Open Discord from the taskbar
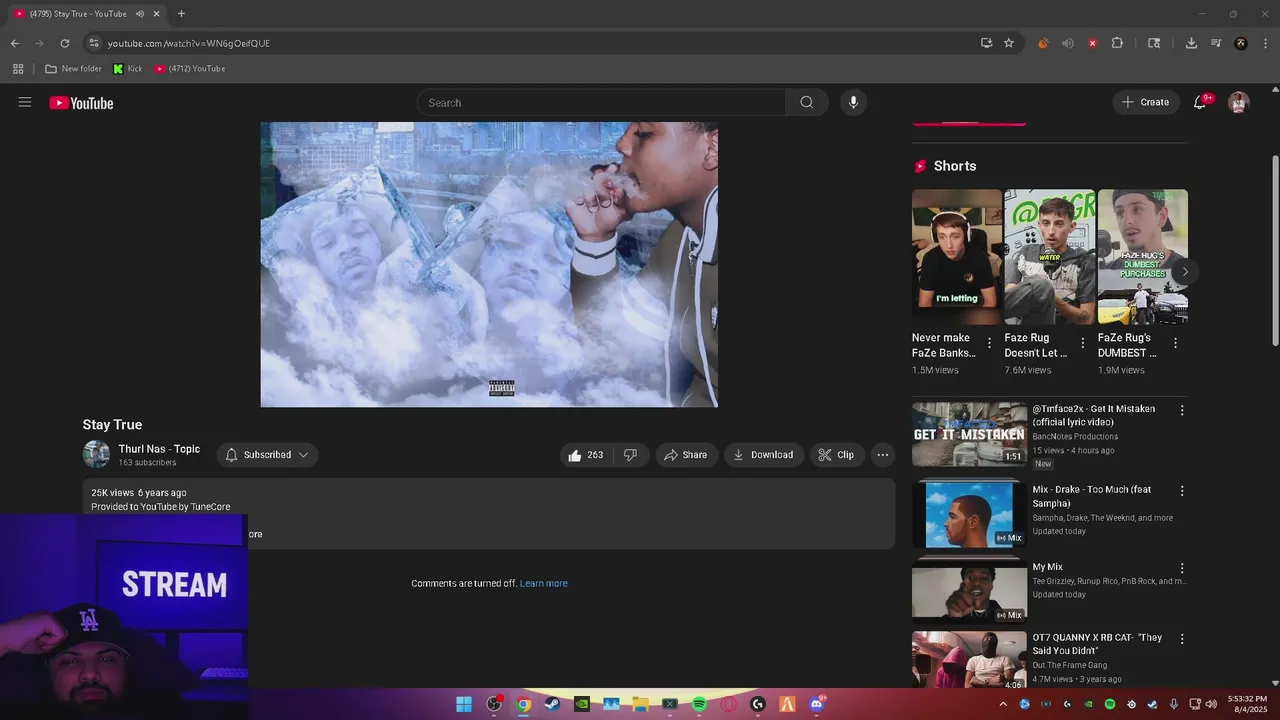Image resolution: width=1280 pixels, height=720 pixels. click(817, 704)
